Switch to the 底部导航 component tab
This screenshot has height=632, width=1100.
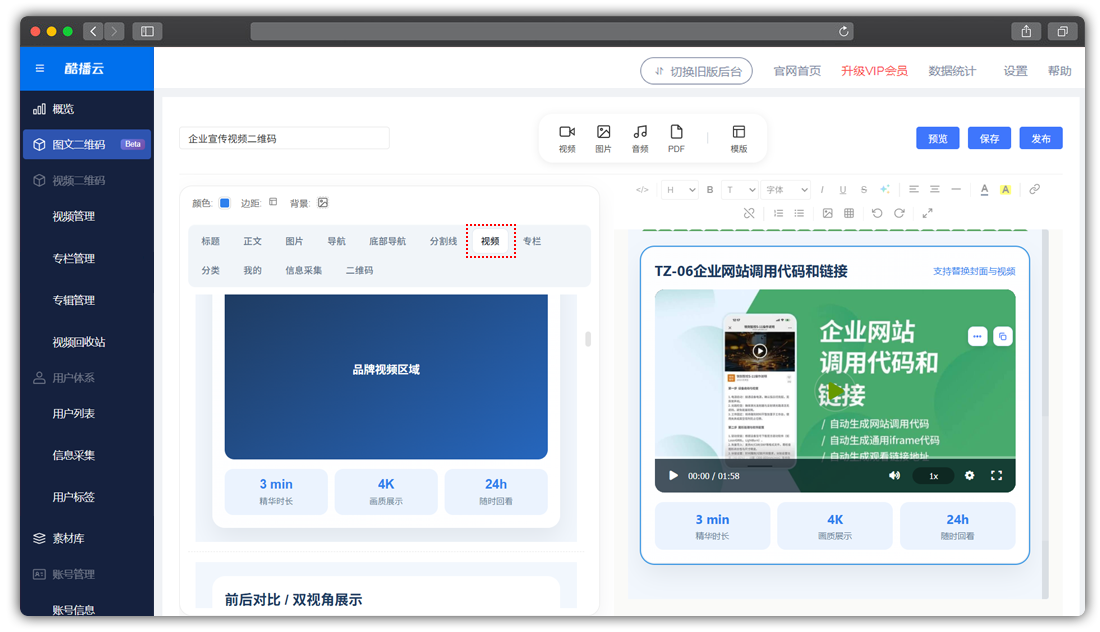coord(387,241)
